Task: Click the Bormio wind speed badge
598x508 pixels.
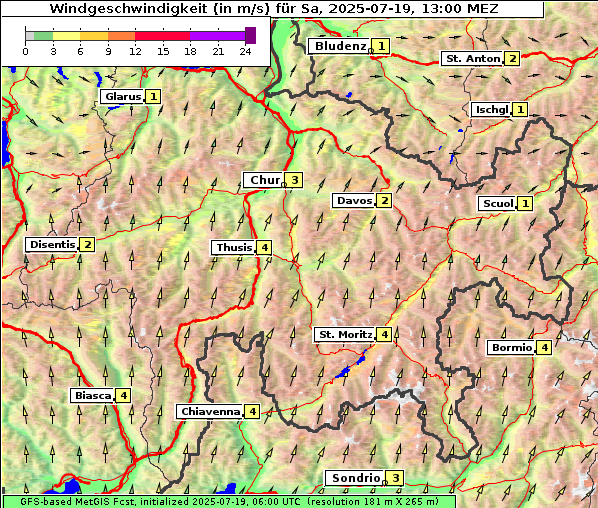Action: tap(544, 347)
